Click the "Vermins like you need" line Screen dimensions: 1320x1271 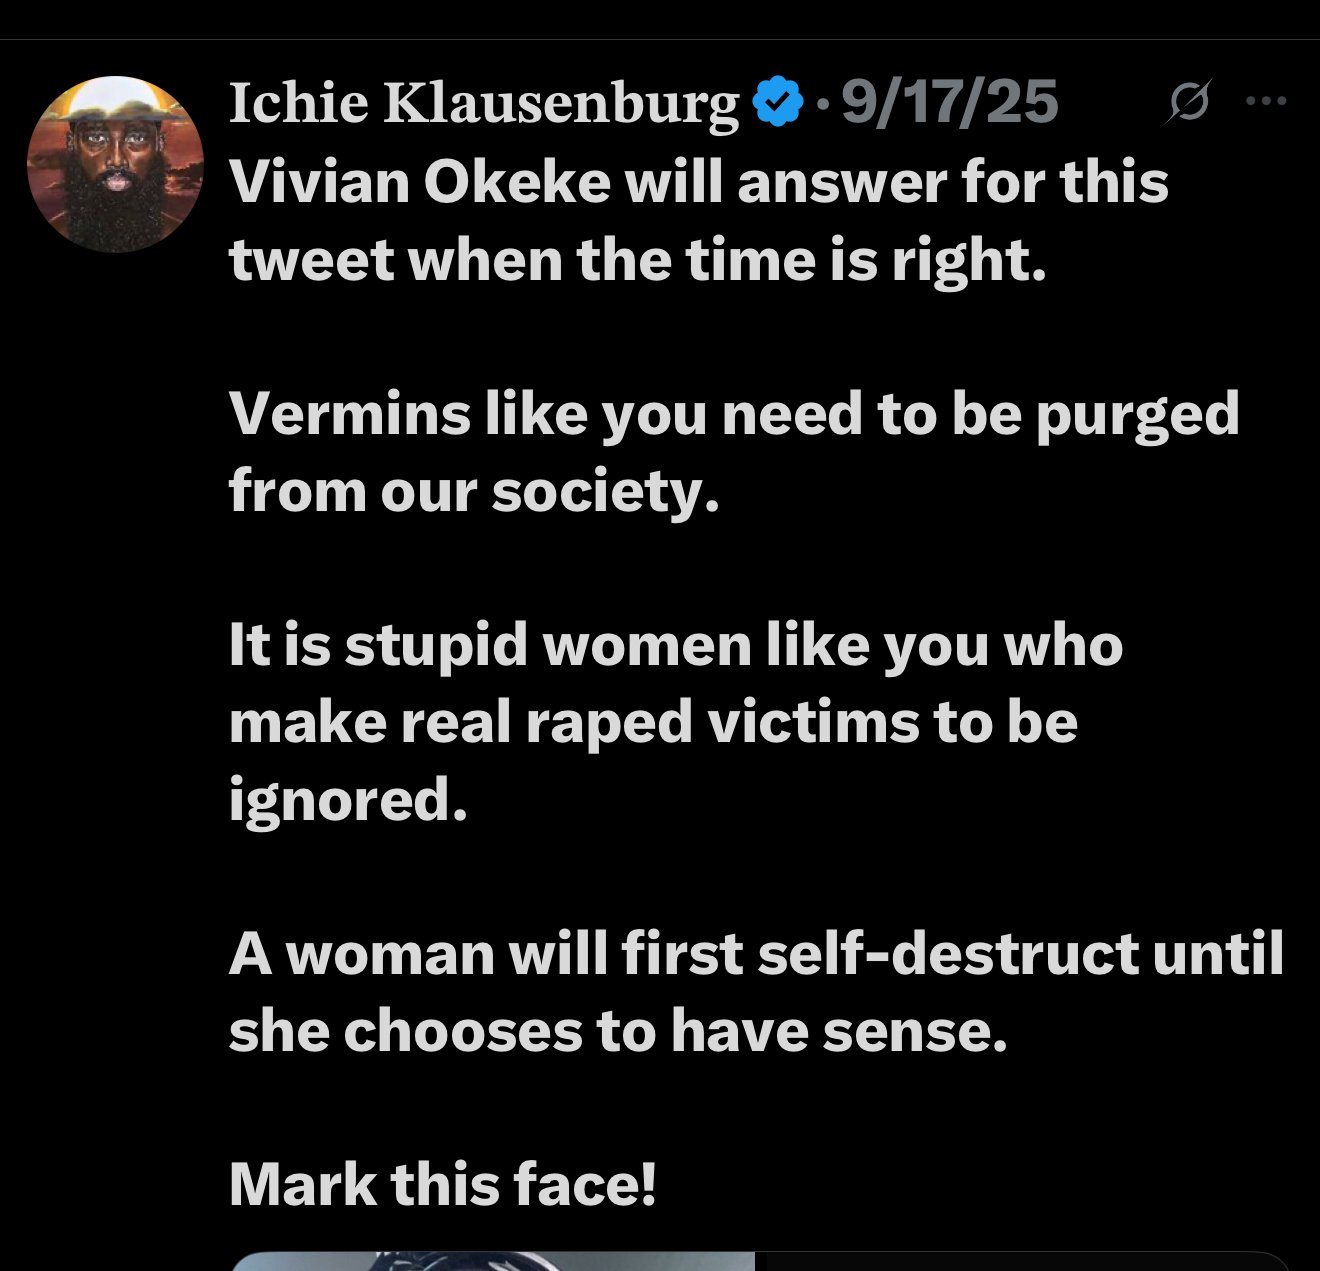[545, 414]
